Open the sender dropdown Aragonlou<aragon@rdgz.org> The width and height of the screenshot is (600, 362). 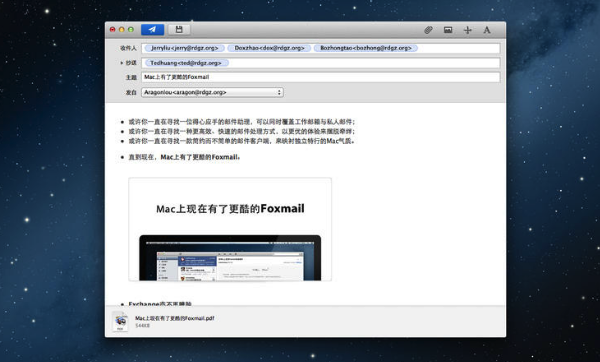[x=212, y=92]
